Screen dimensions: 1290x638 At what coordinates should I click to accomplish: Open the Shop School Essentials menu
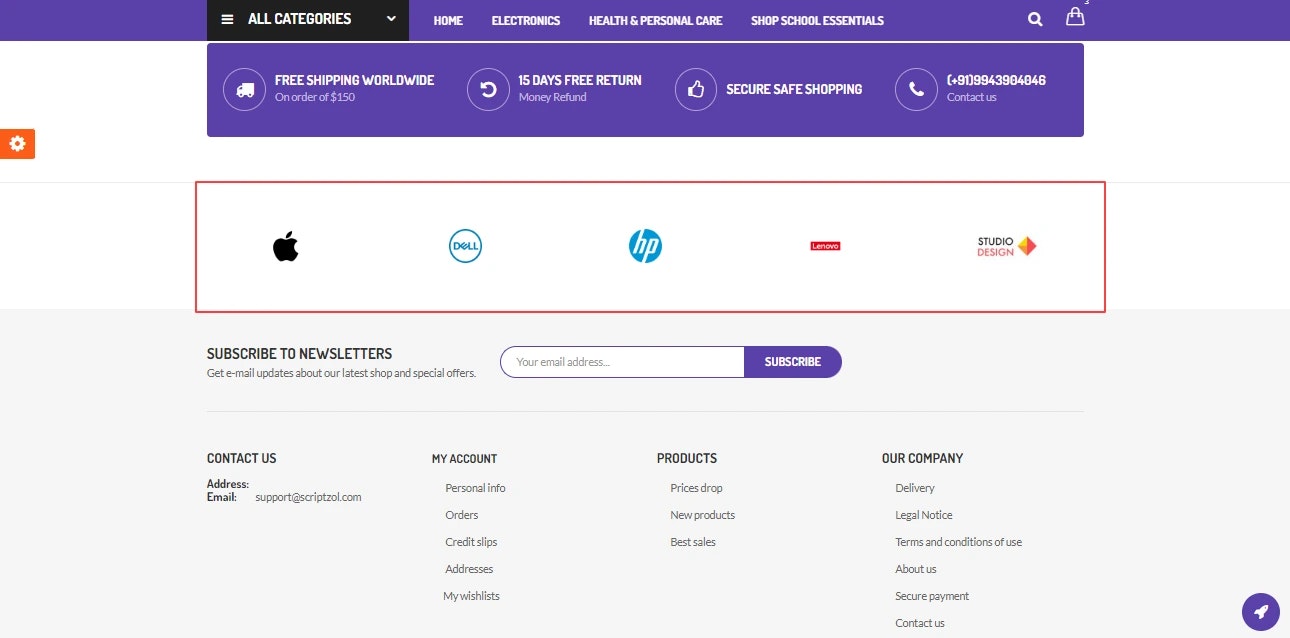pos(817,20)
